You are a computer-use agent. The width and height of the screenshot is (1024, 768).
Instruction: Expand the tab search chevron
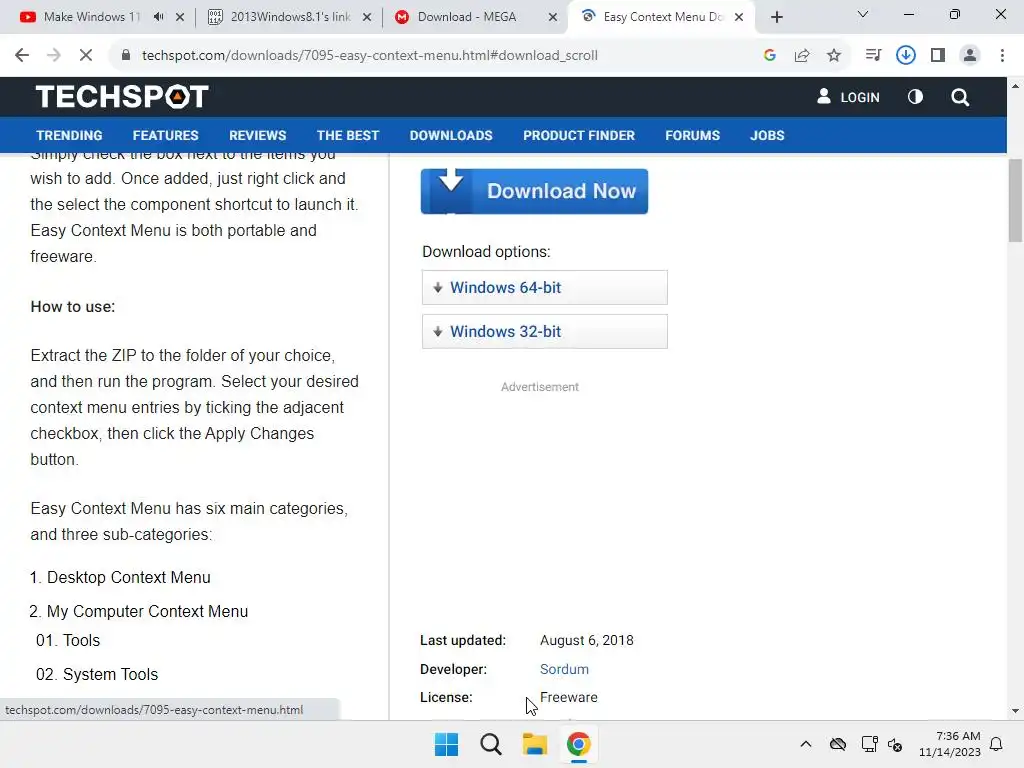(x=863, y=14)
